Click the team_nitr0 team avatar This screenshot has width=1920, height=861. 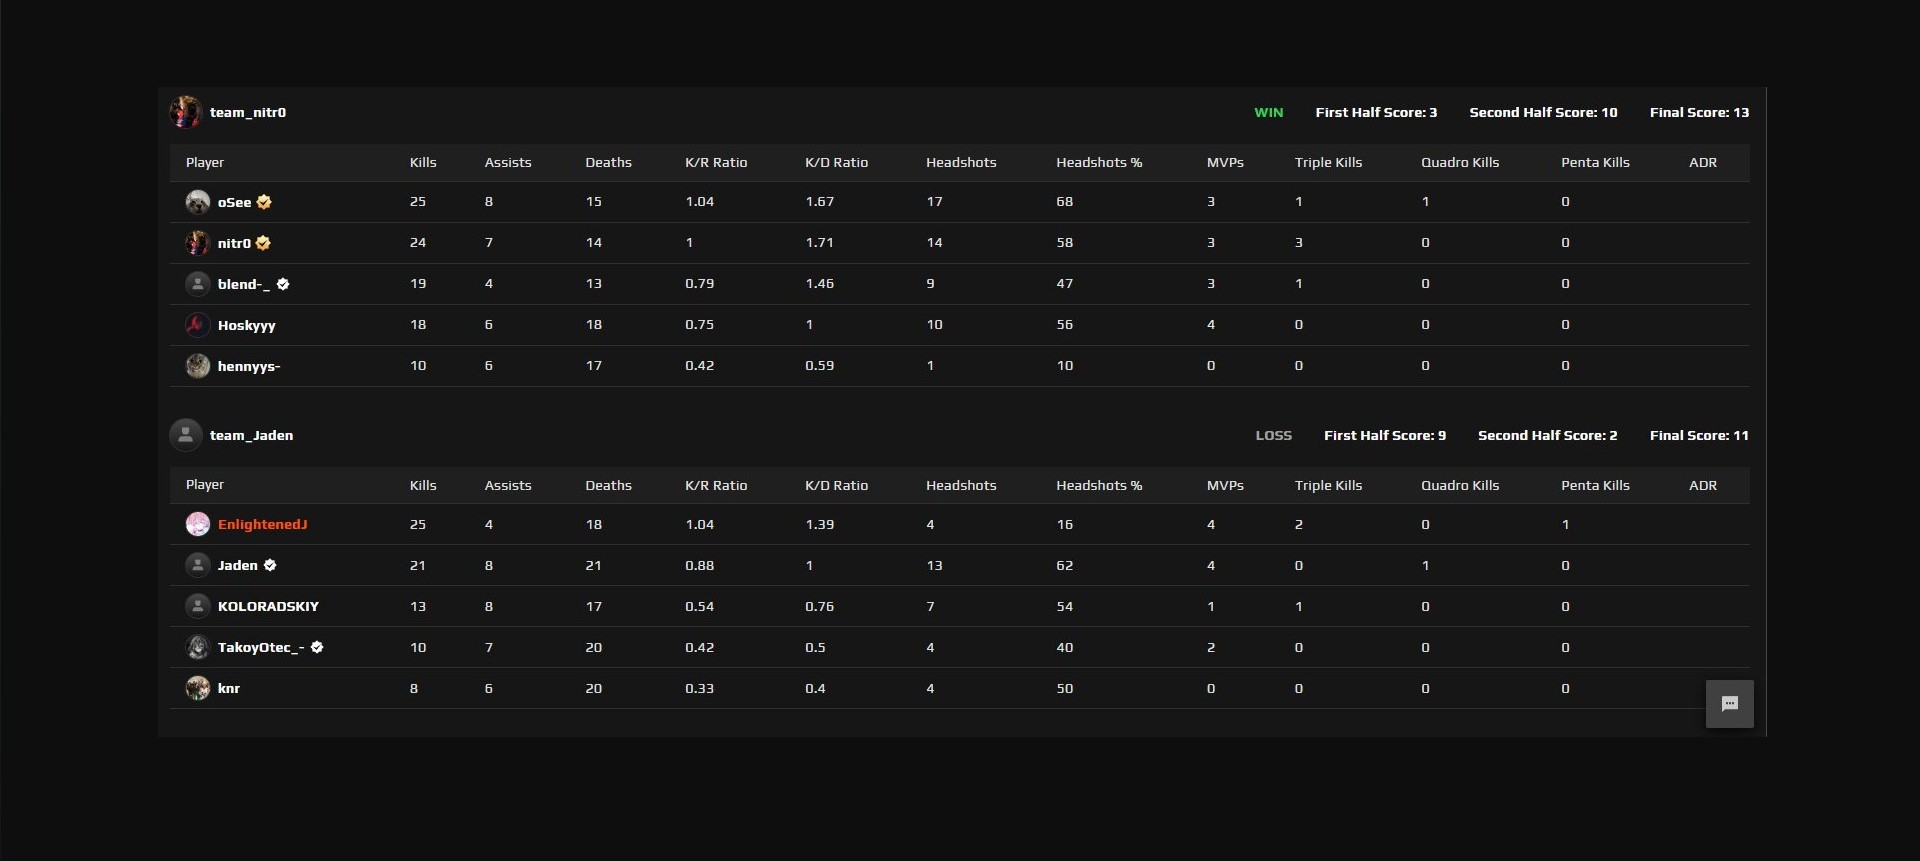pyautogui.click(x=186, y=112)
